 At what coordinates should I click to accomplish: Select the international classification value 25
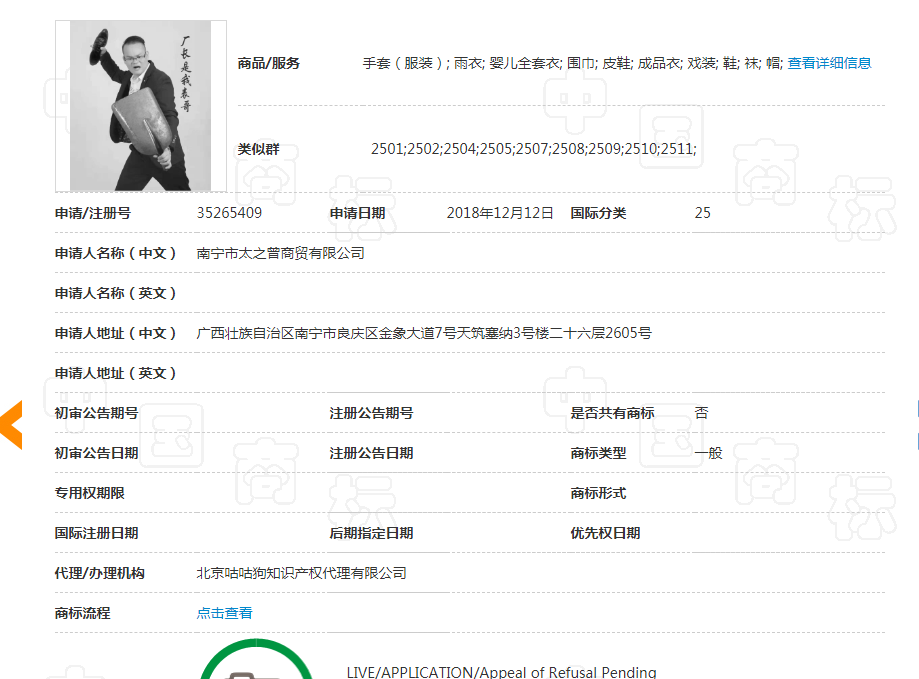point(702,212)
